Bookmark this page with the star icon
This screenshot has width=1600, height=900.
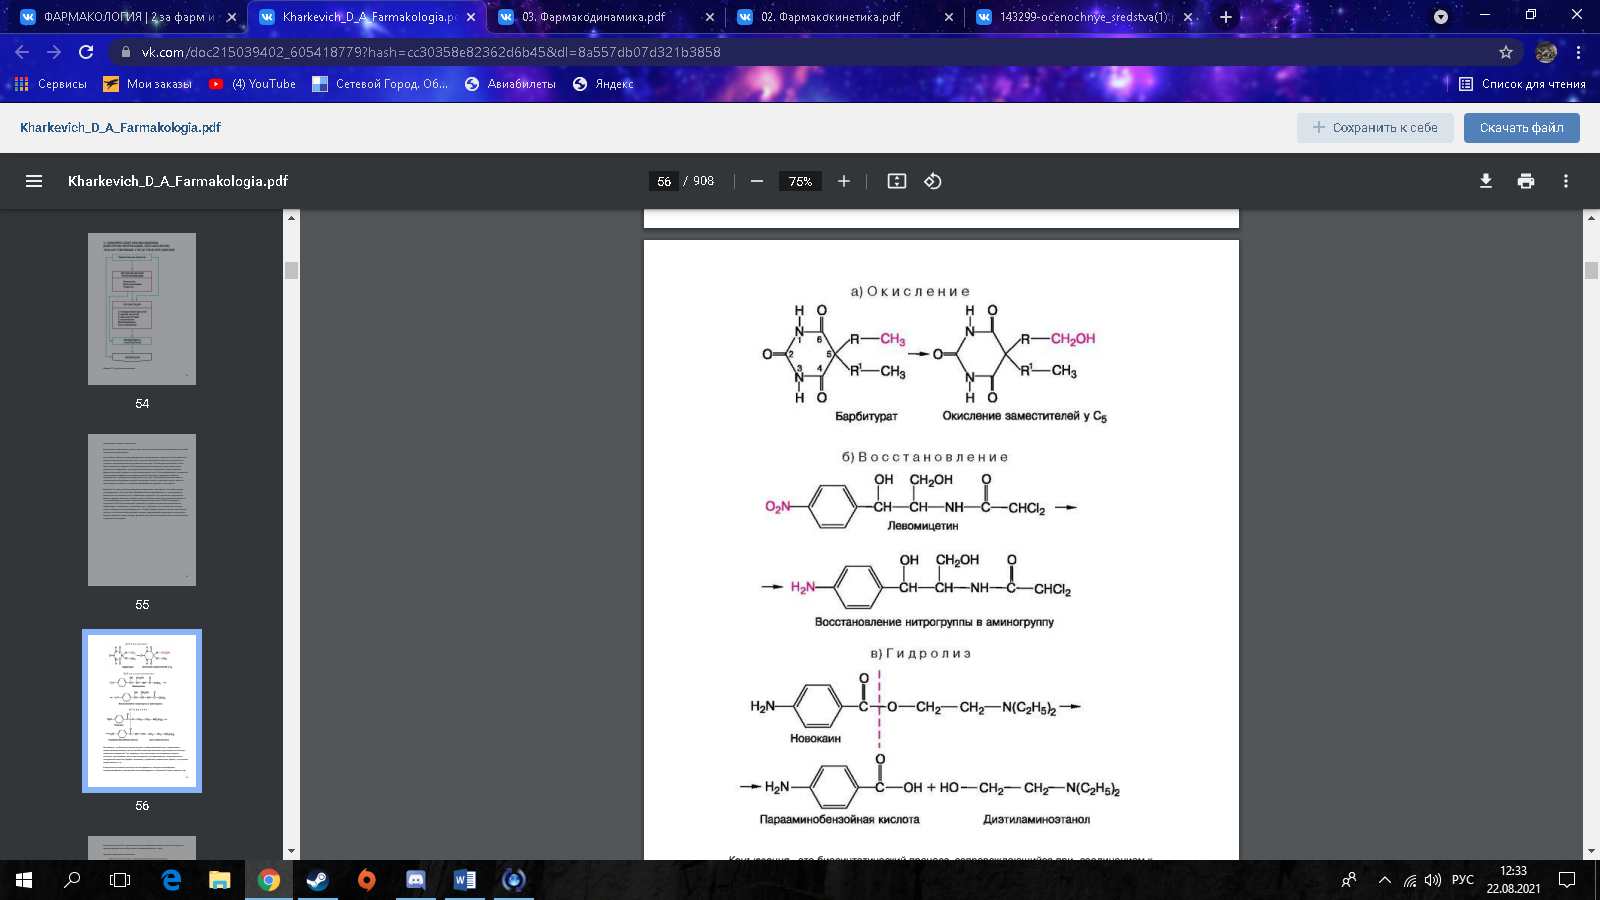coord(1506,52)
